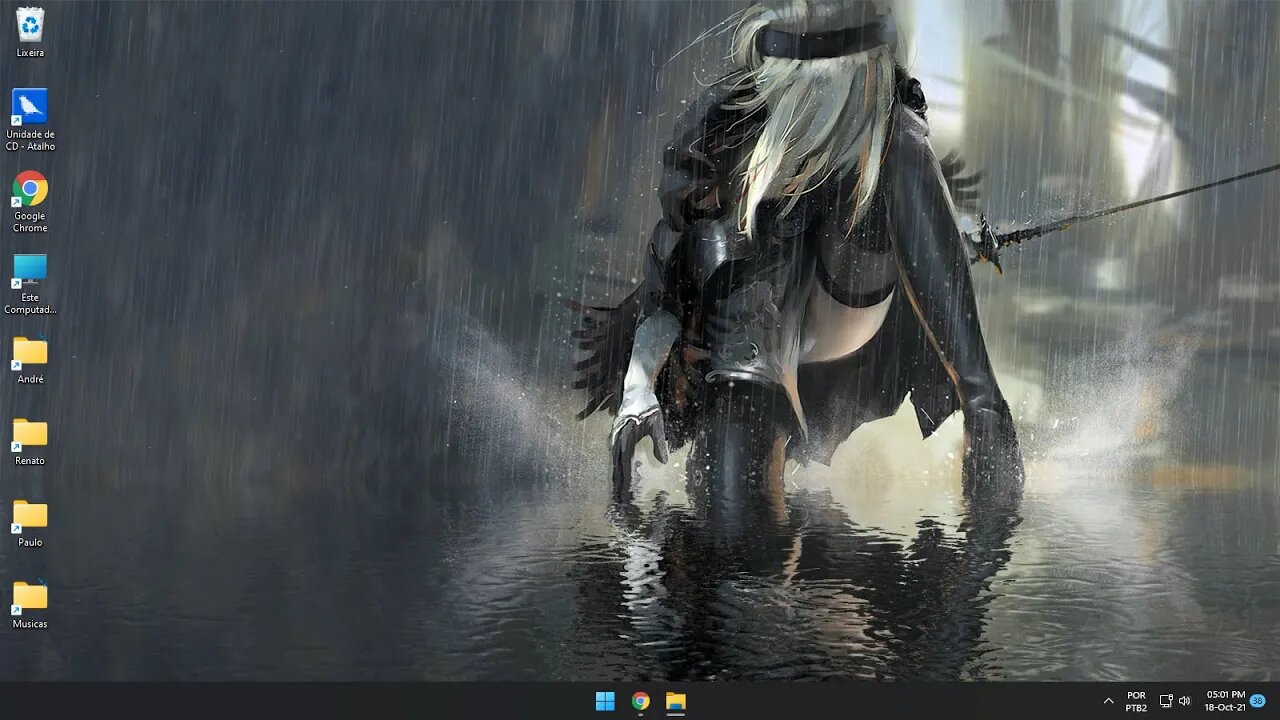This screenshot has width=1280, height=720.
Task: Open Chrome from the taskbar
Action: pos(640,701)
